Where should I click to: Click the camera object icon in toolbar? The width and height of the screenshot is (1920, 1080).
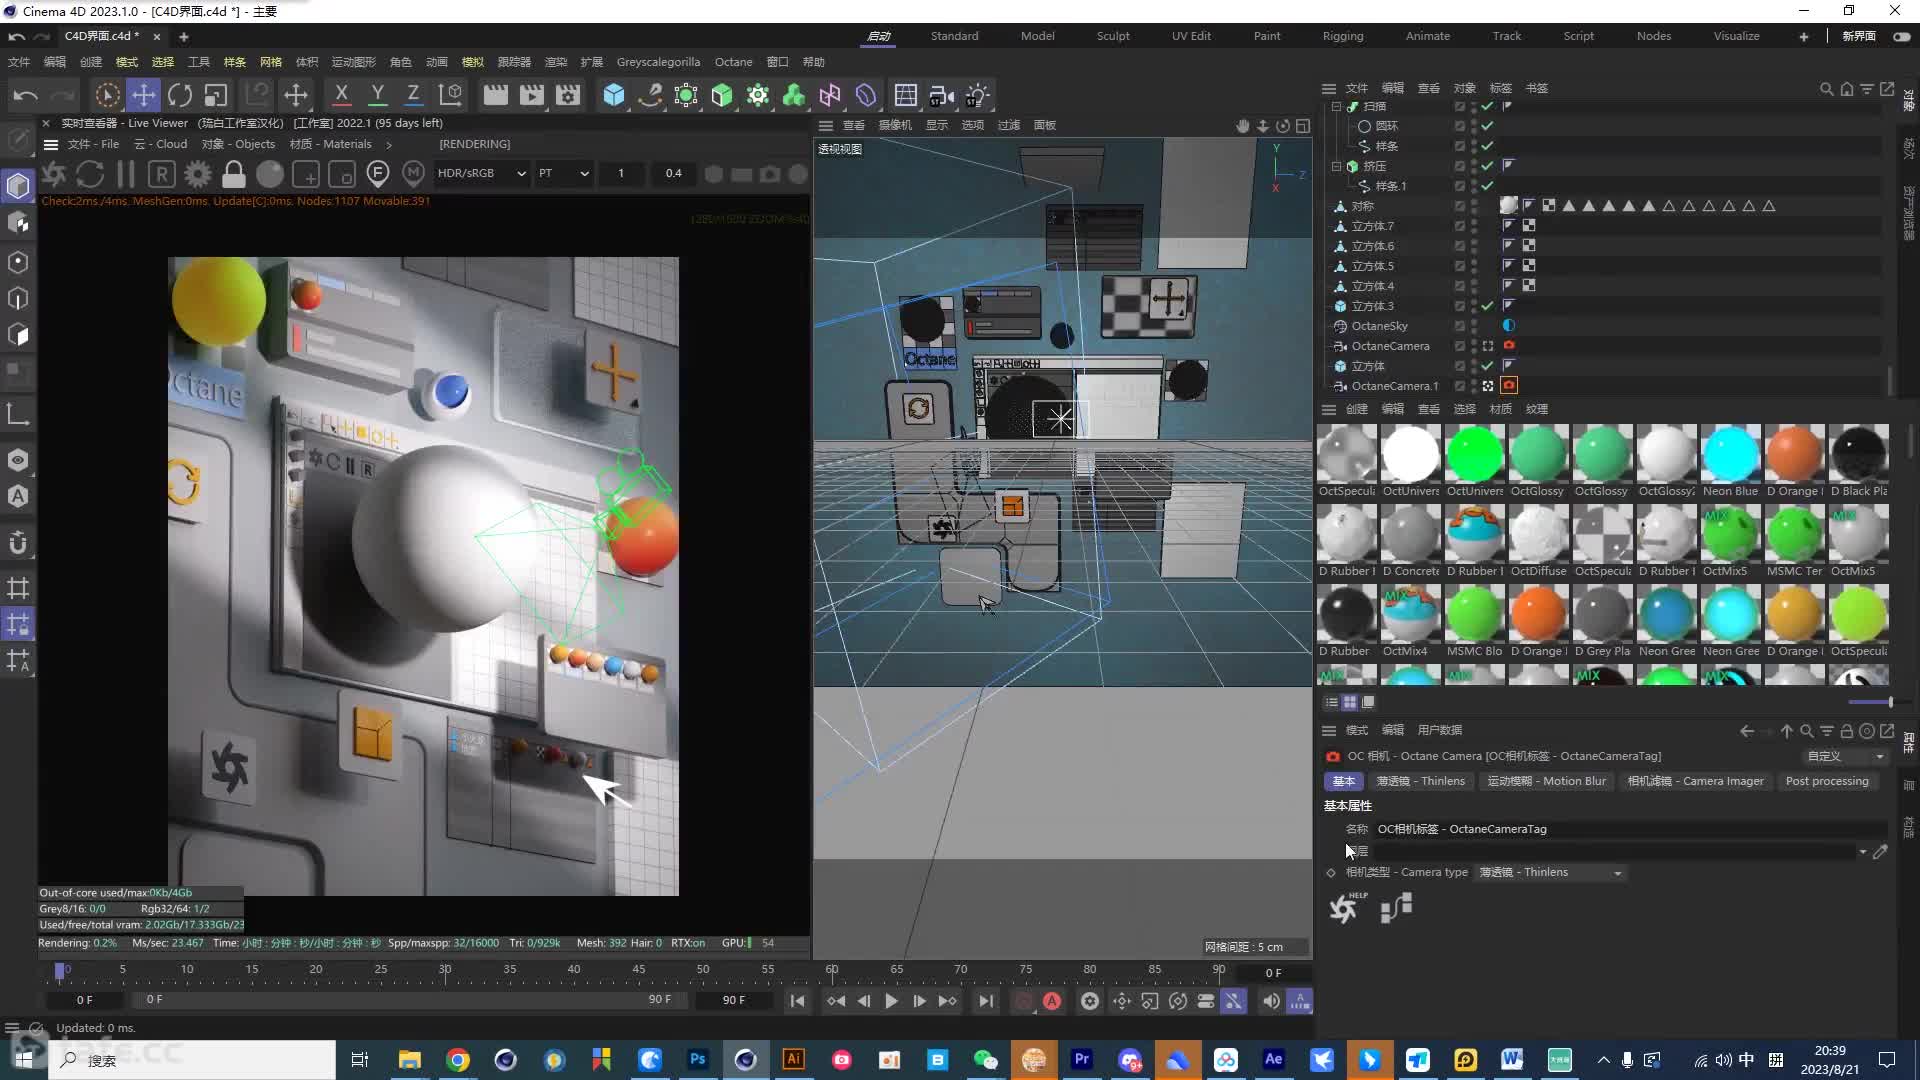tap(941, 95)
